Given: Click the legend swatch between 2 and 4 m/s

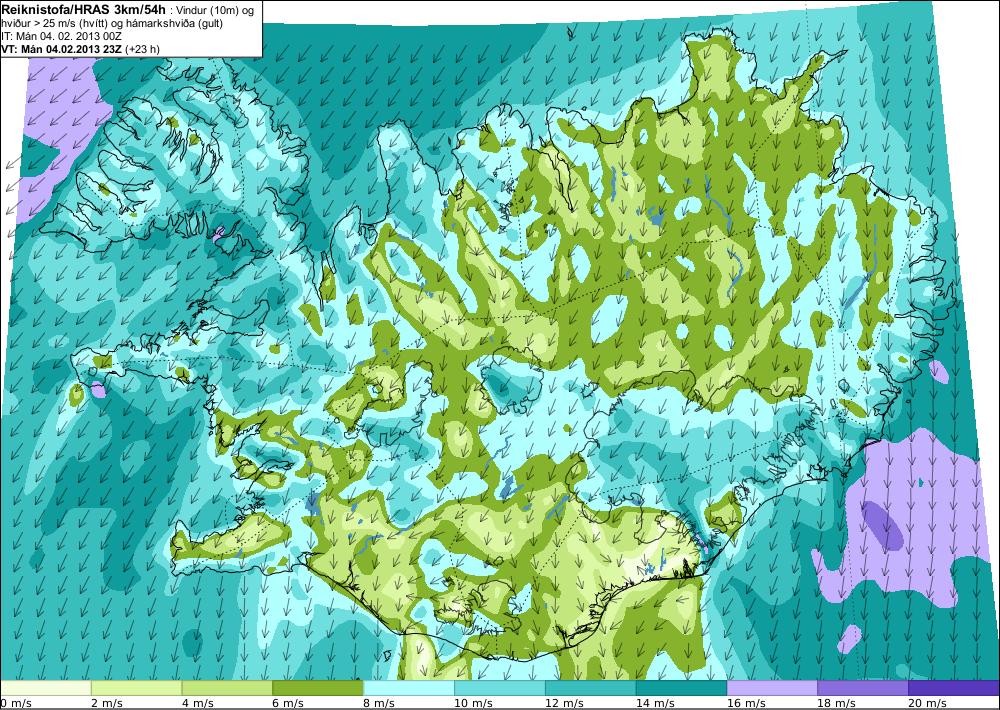Looking at the screenshot, I should tap(136, 688).
